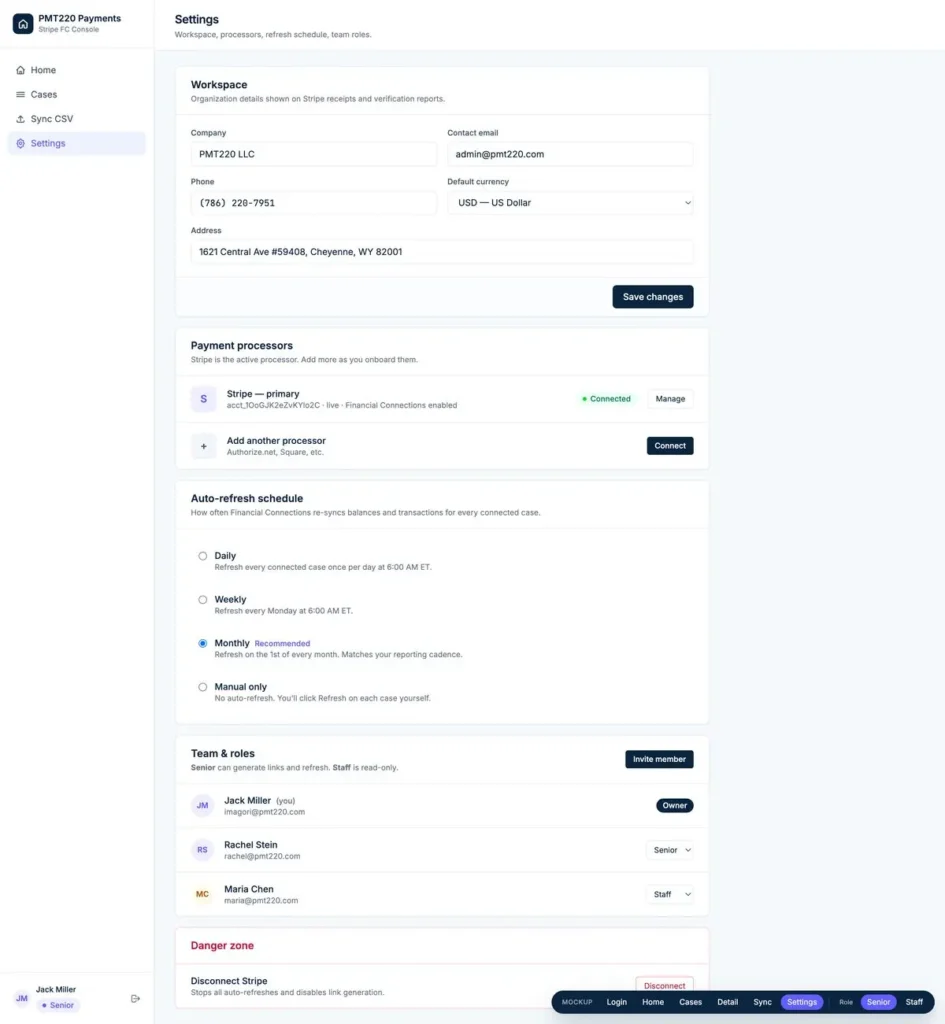The height and width of the screenshot is (1024, 945).
Task: Switch to Cases in mockup bar
Action: [x=690, y=1002]
